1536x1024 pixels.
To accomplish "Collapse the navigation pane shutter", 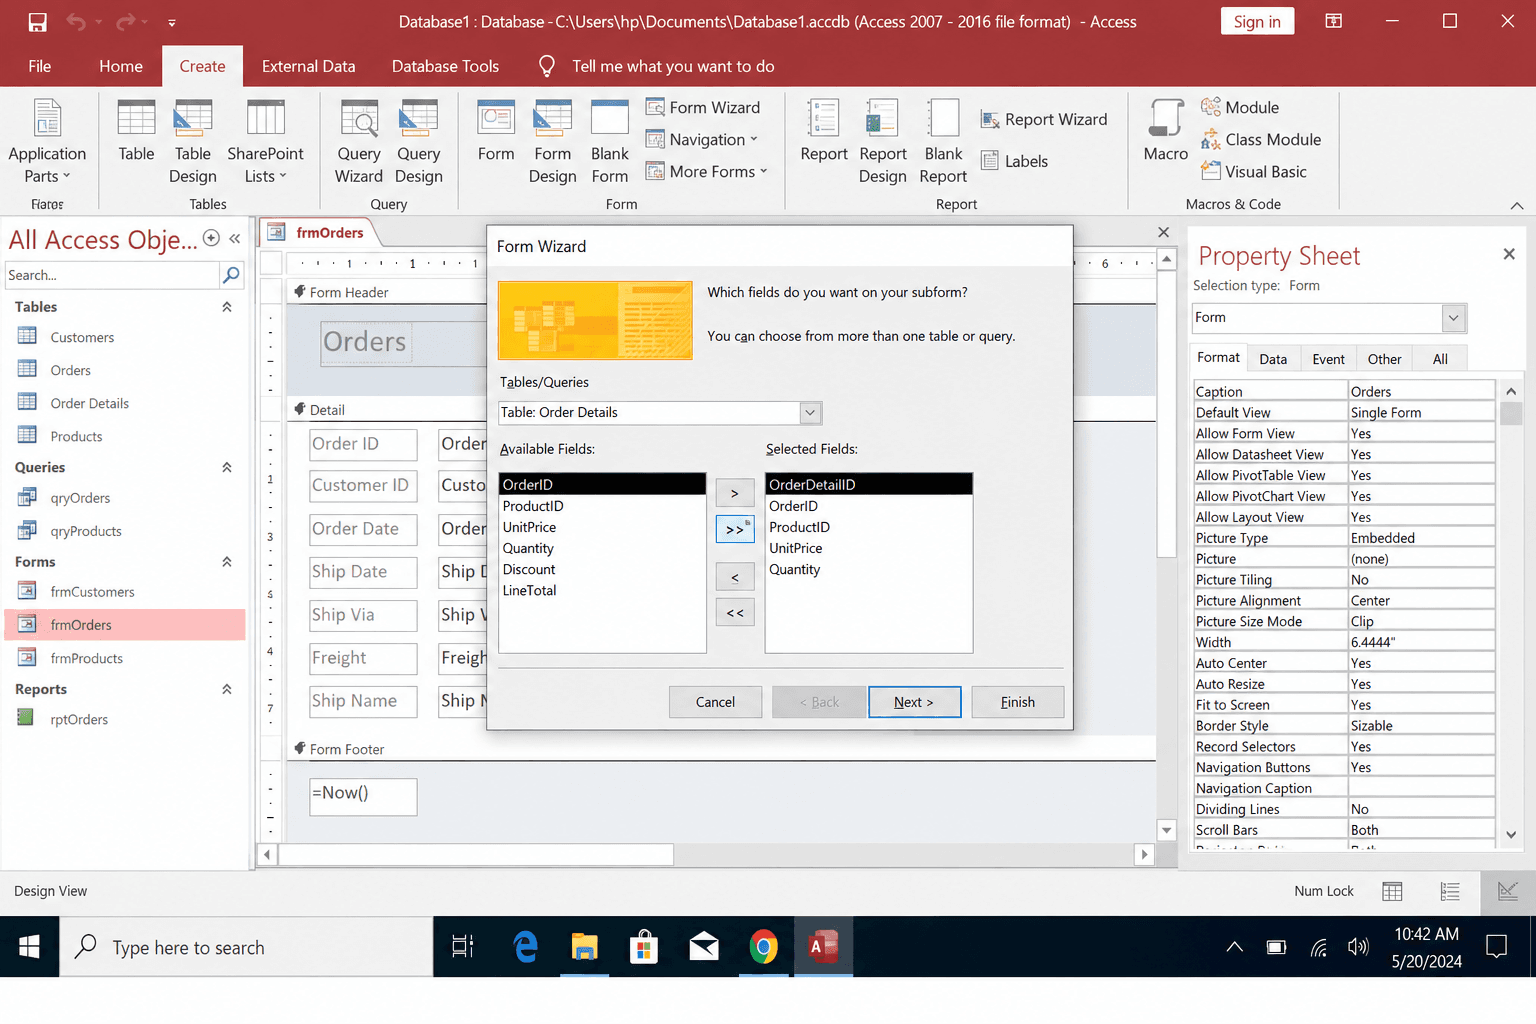I will click(x=235, y=238).
